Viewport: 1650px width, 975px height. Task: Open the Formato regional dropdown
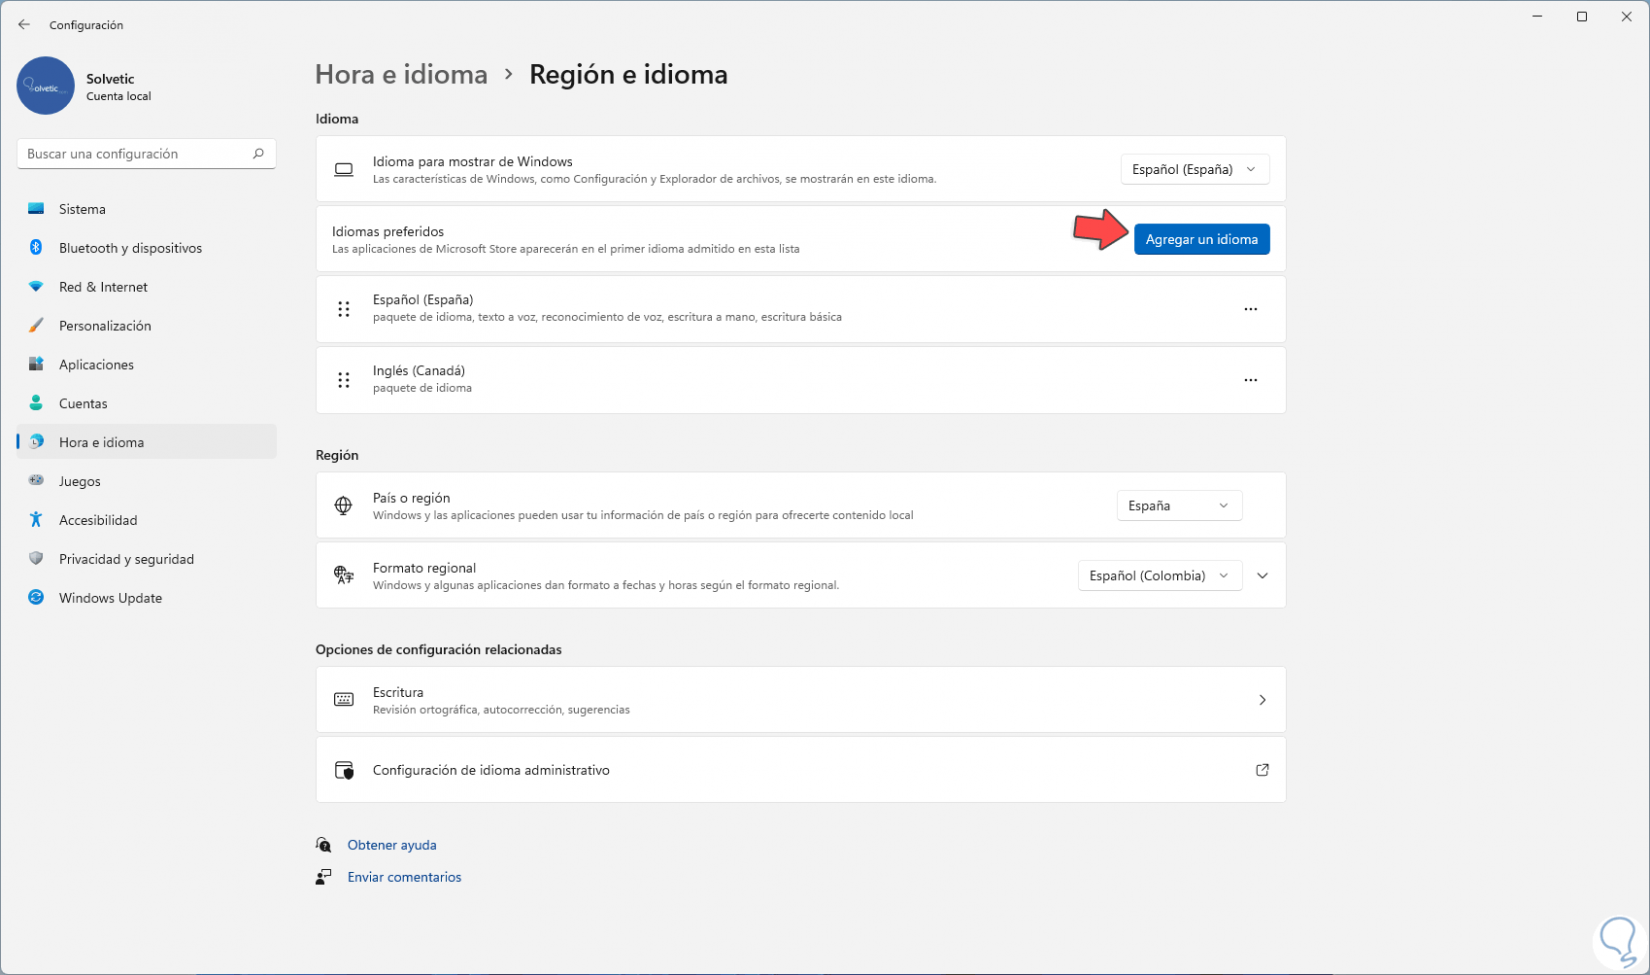(x=1159, y=576)
